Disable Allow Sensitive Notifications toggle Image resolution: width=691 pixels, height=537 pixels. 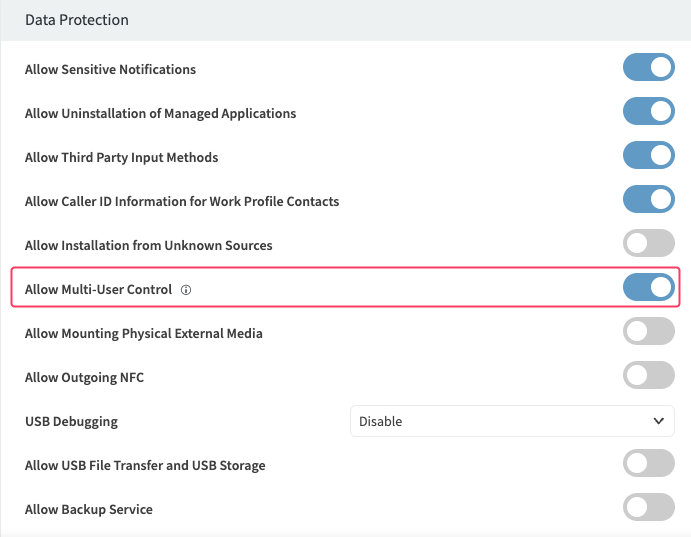(648, 68)
